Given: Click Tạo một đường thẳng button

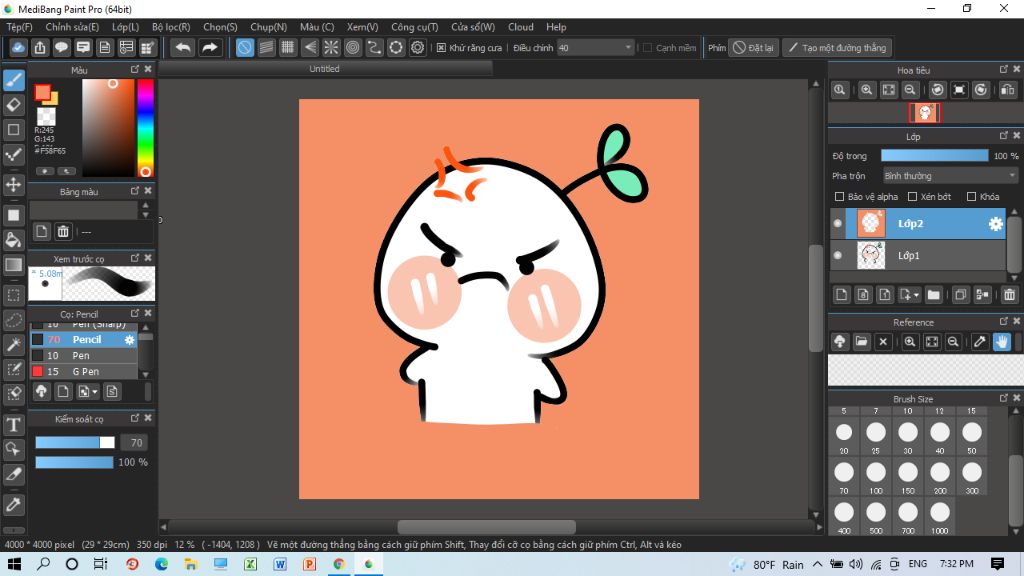Looking at the screenshot, I should pyautogui.click(x=837, y=48).
